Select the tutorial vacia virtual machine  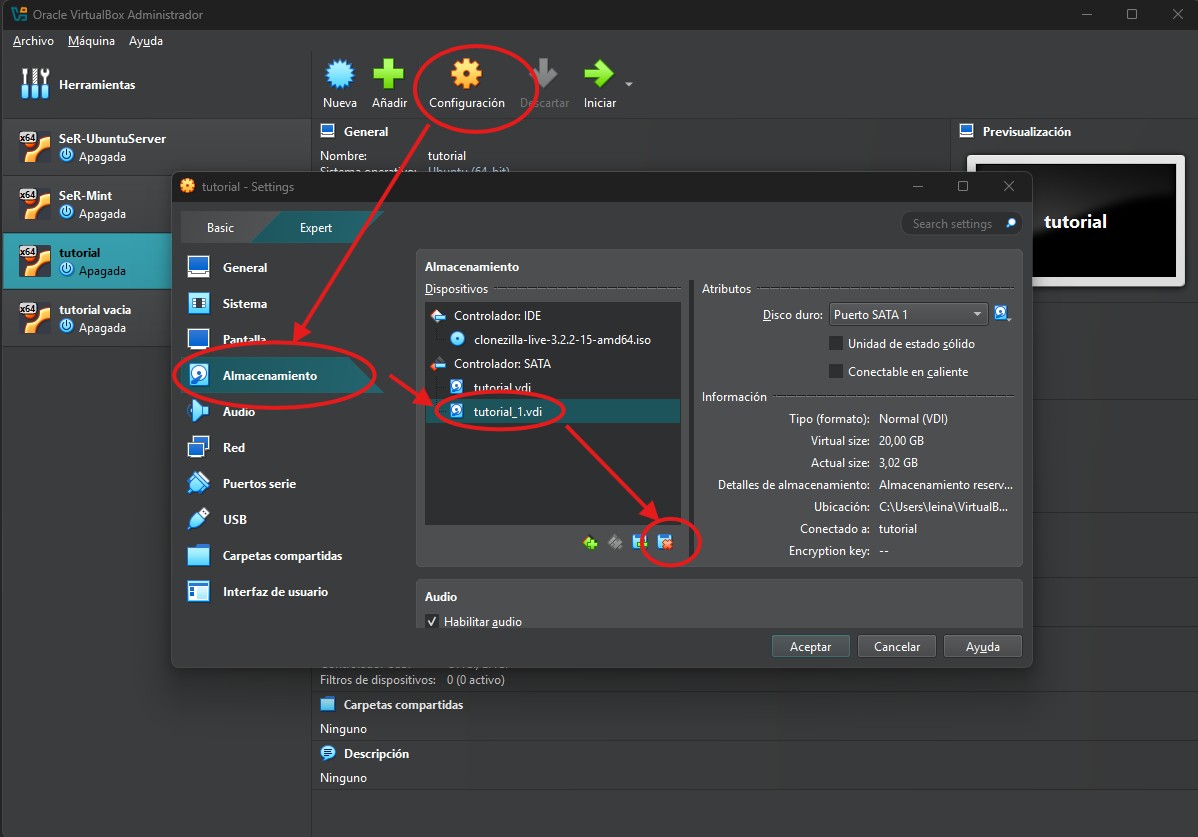coord(88,318)
